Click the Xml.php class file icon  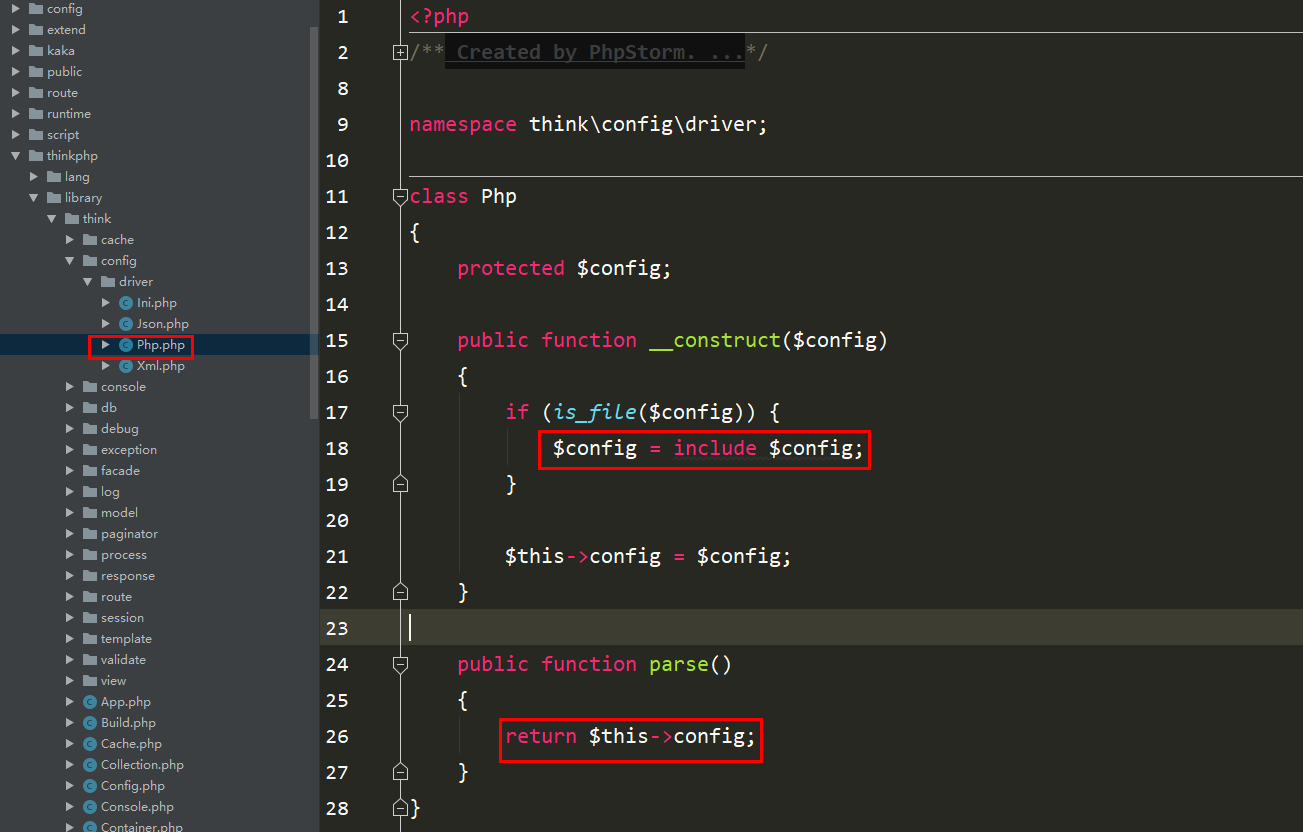tap(126, 366)
